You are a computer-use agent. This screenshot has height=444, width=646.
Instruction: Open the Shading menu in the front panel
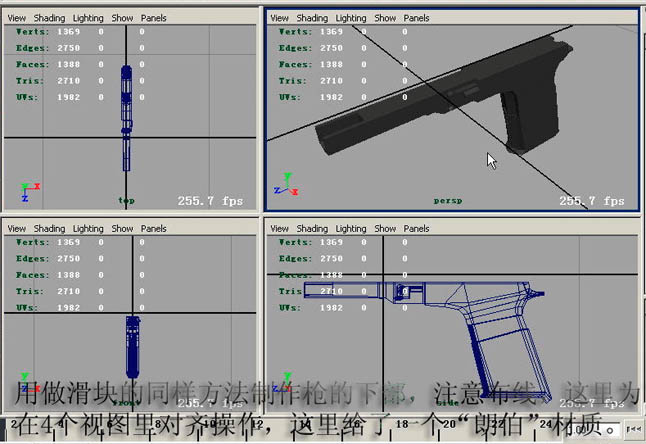[49, 229]
